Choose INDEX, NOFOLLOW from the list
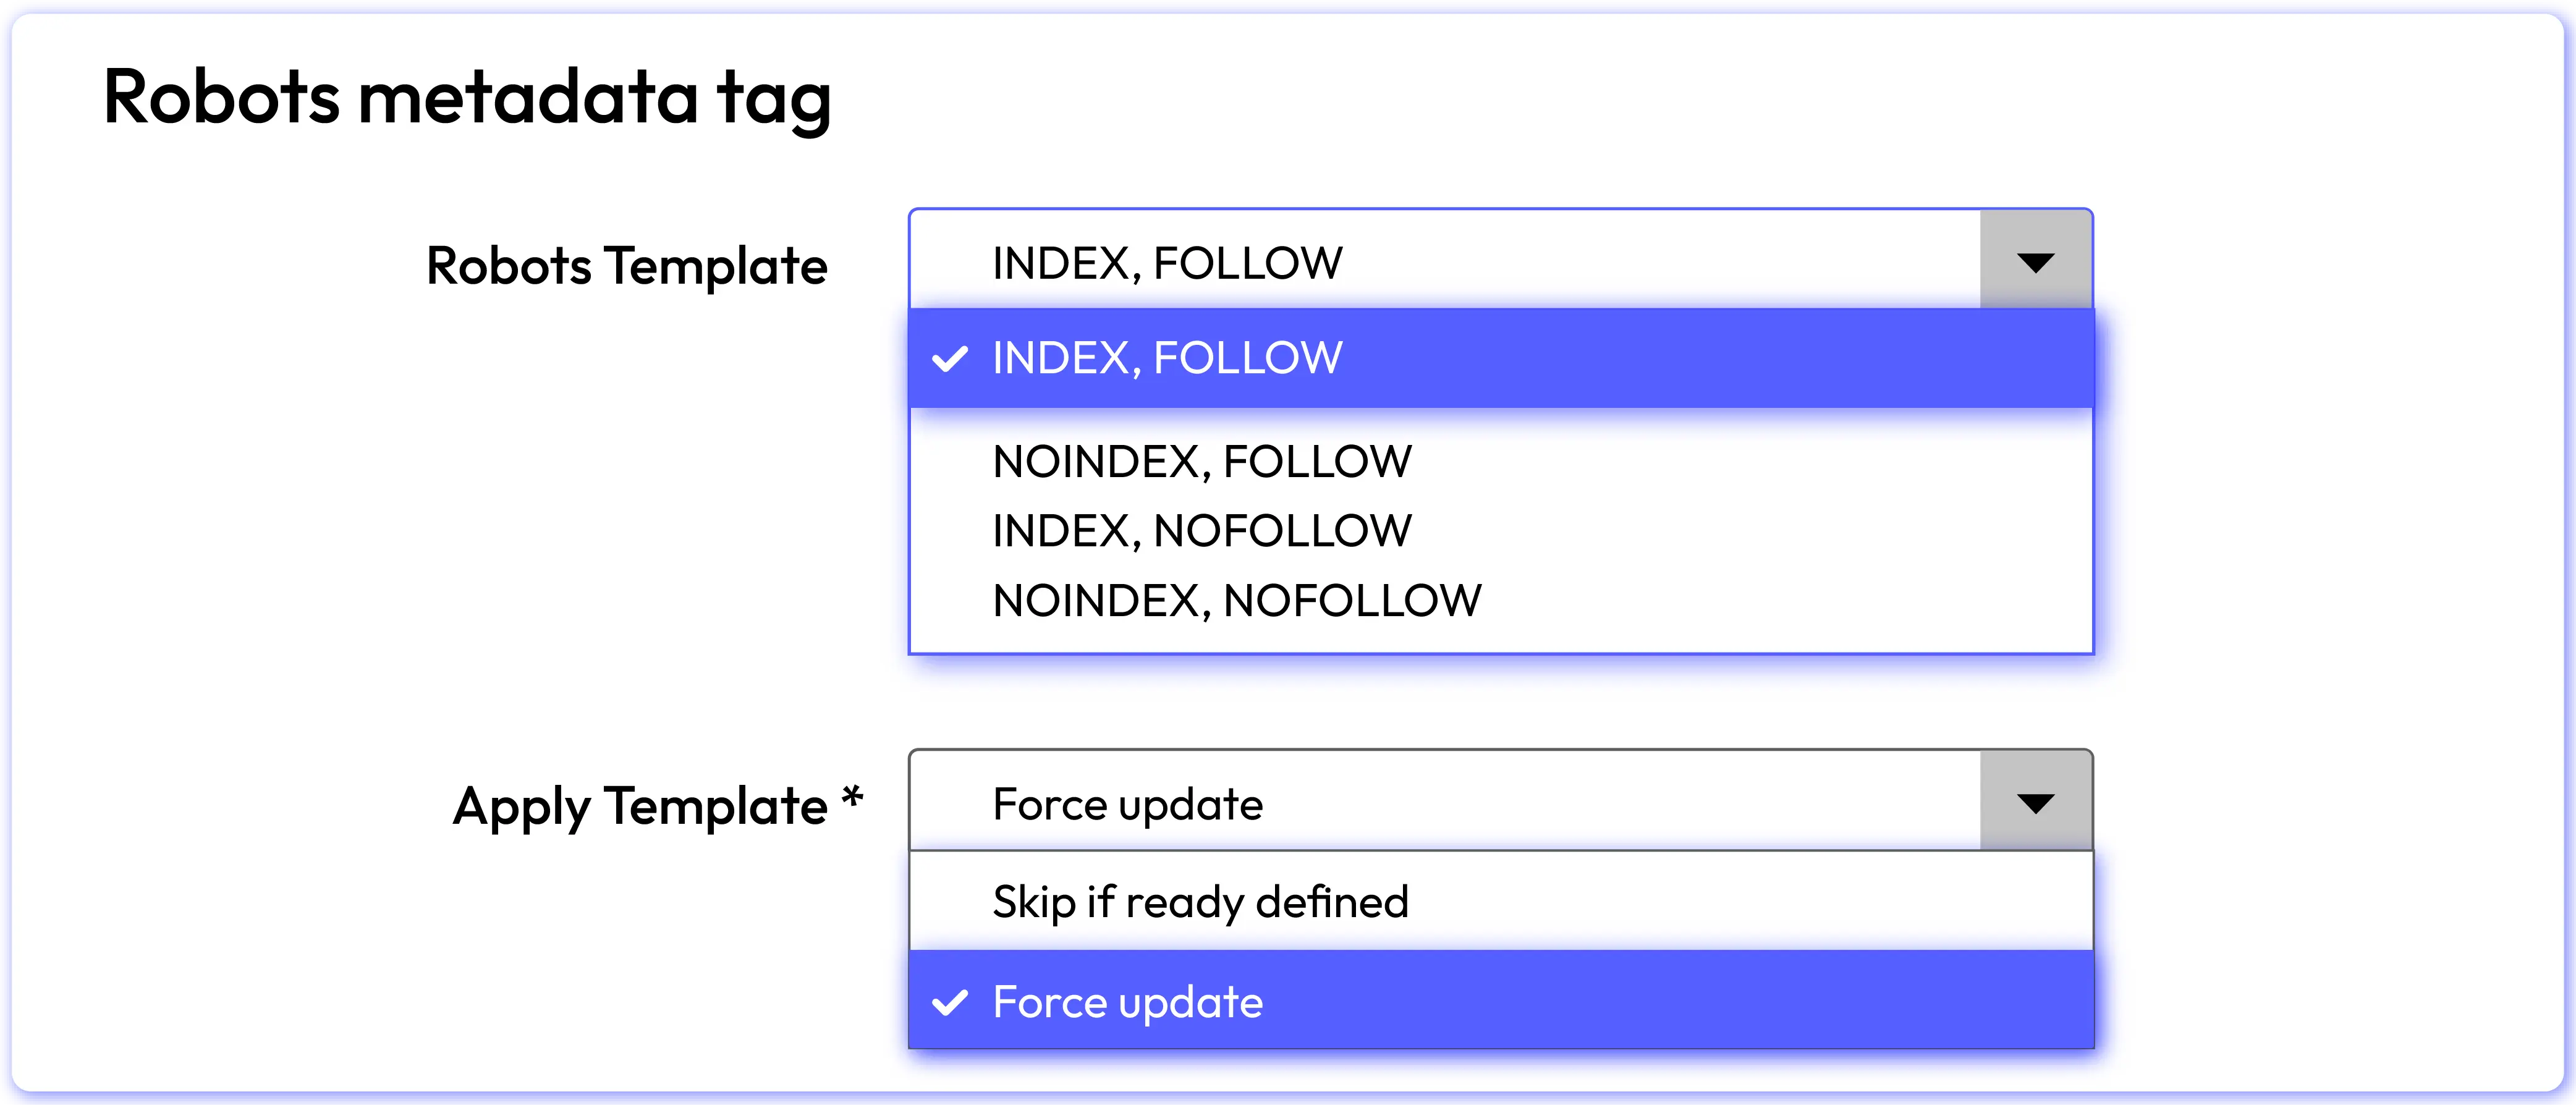 [x=1201, y=531]
